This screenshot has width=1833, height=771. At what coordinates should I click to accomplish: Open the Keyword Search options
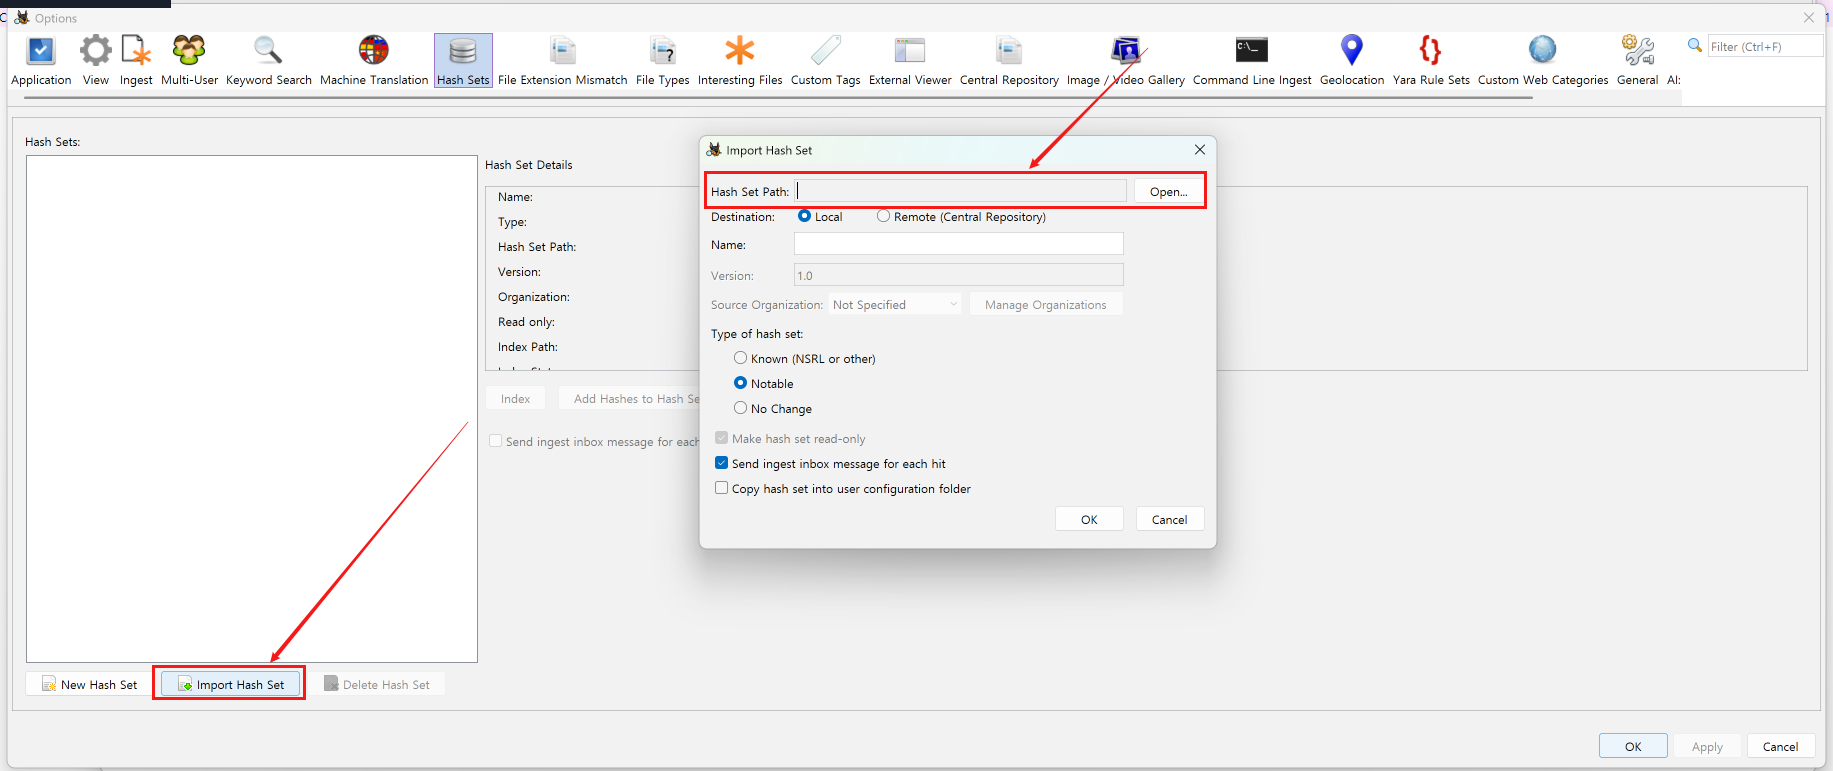point(269,61)
